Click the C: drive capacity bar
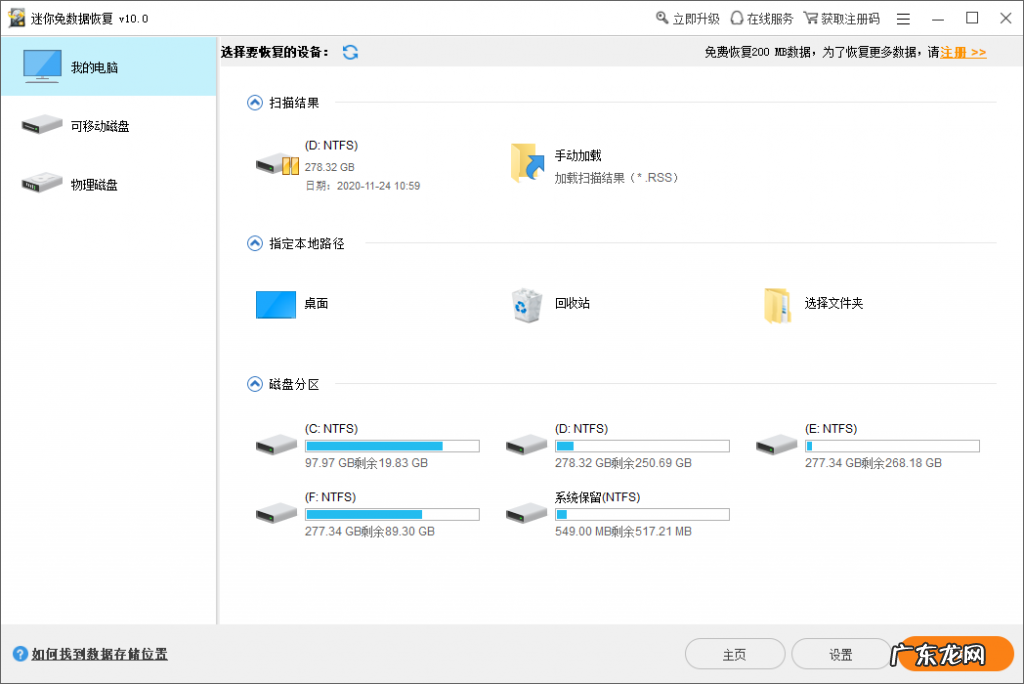Screen dimensions: 1024x684 (x=392, y=445)
